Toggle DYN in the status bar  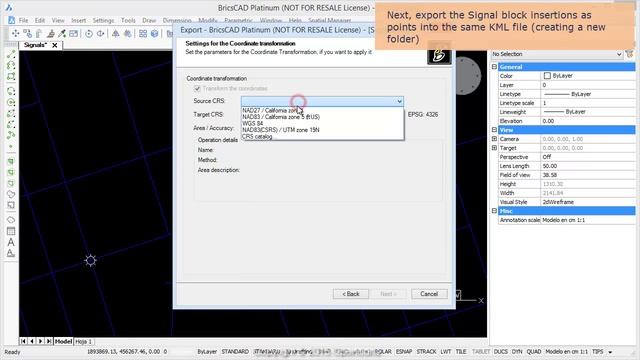pyautogui.click(x=517, y=351)
